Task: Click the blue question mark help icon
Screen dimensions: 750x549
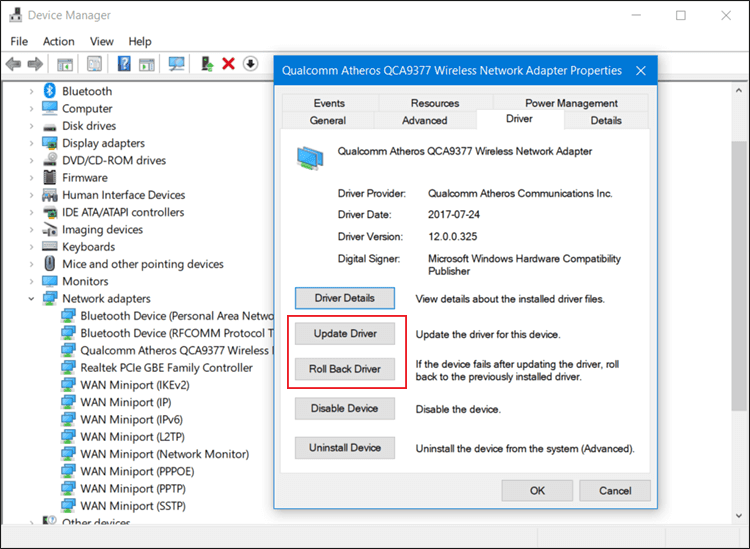Action: point(124,63)
